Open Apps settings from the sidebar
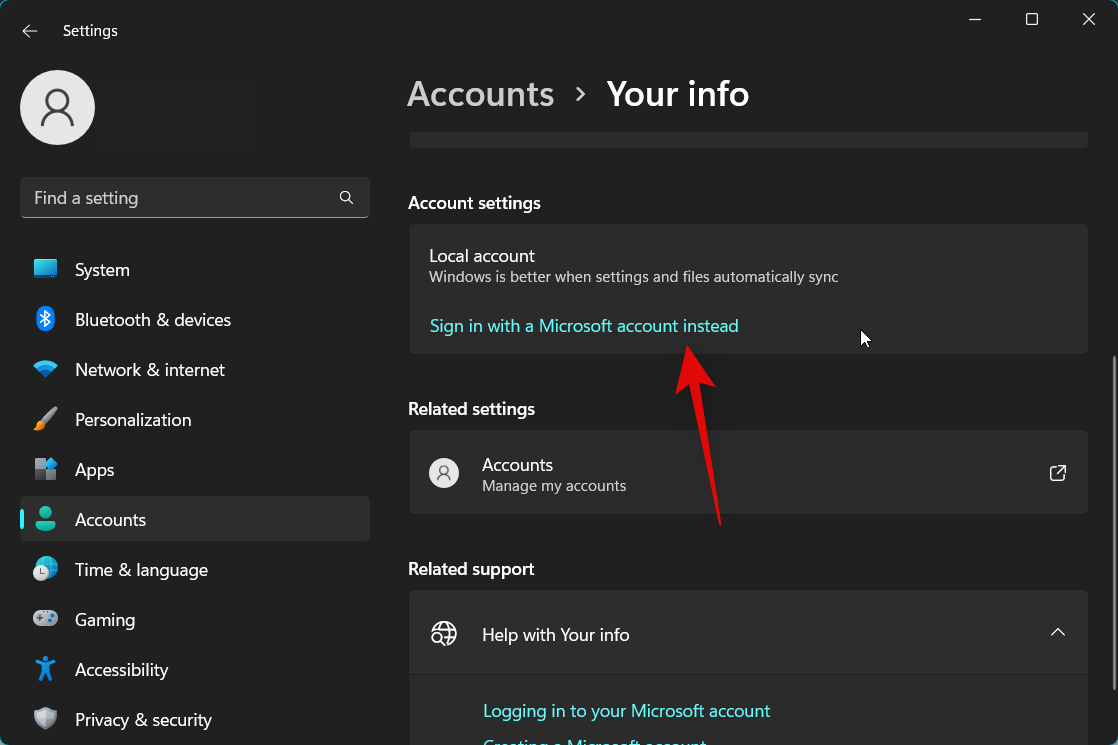The height and width of the screenshot is (745, 1118). click(x=46, y=469)
